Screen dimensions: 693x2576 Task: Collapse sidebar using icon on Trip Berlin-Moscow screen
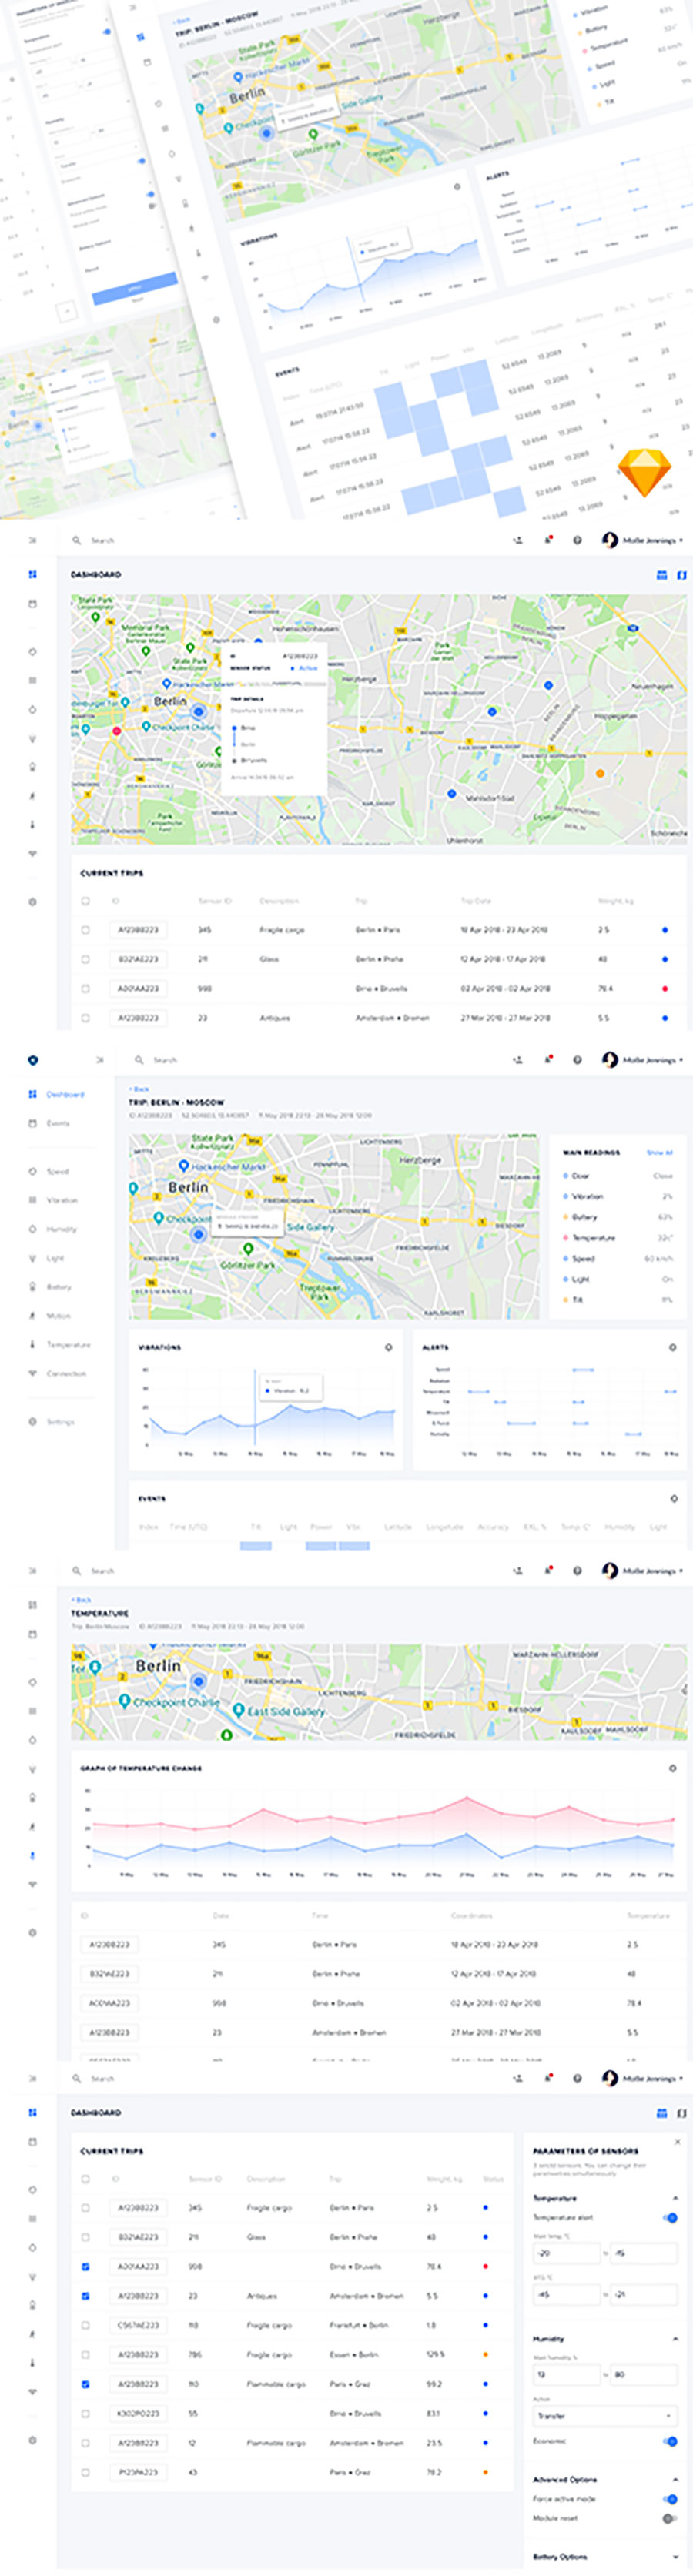(99, 1059)
